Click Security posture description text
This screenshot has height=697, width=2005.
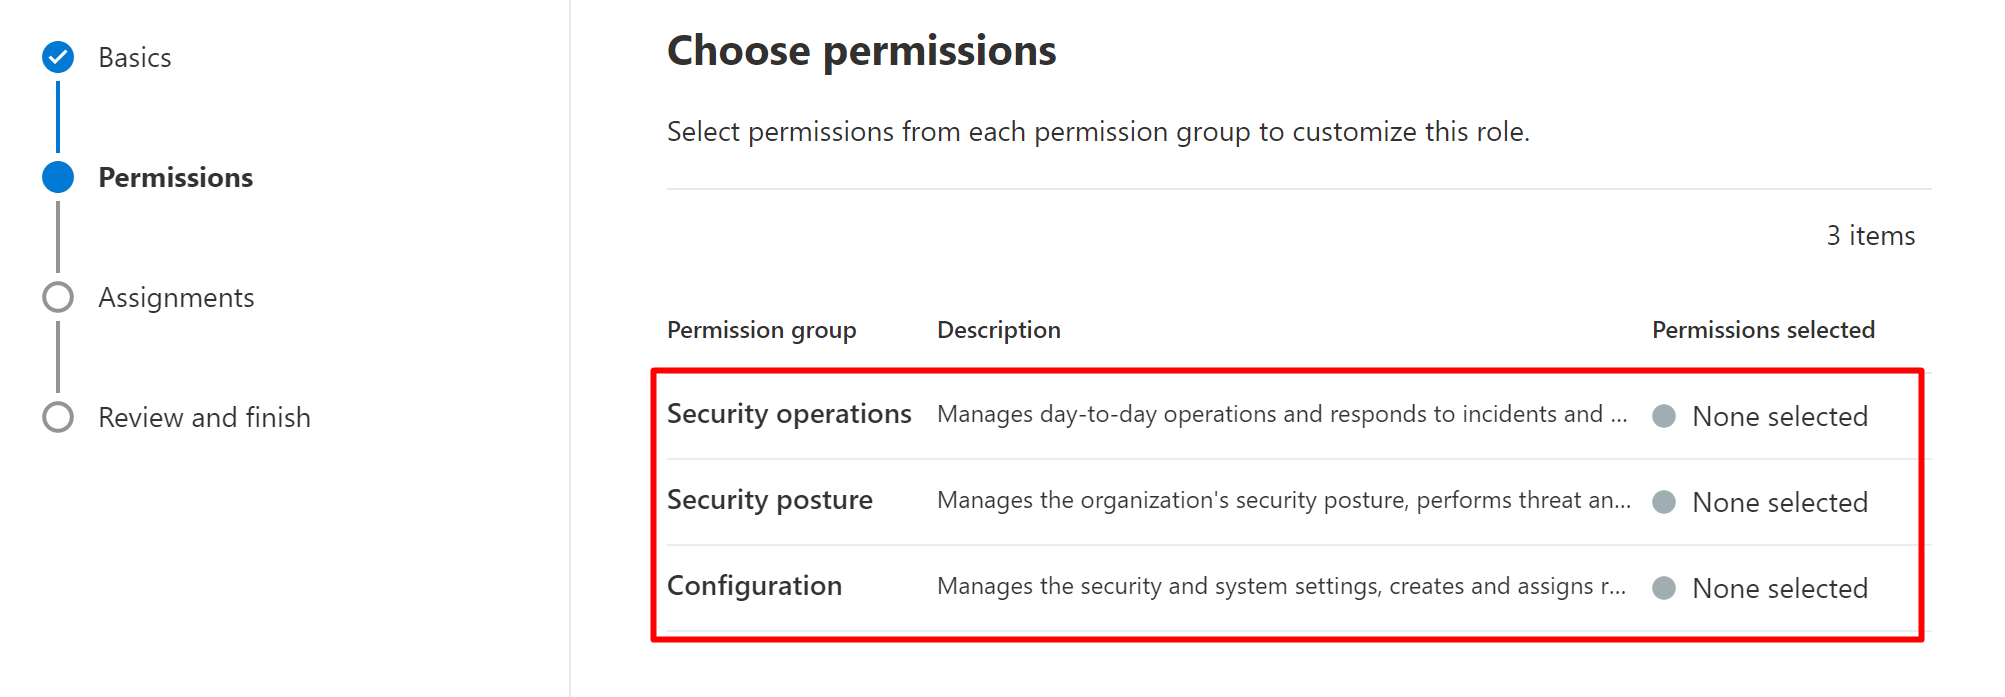(x=1283, y=500)
